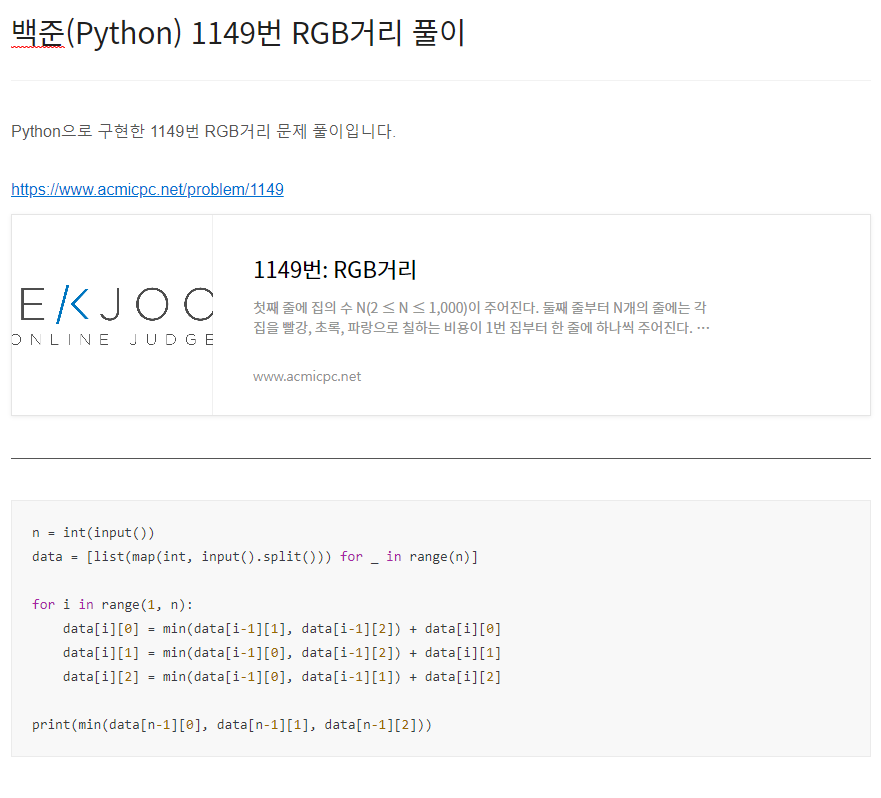Image resolution: width=881 pixels, height=798 pixels.
Task: Click the code line assigning data[i][0]
Action: [281, 629]
